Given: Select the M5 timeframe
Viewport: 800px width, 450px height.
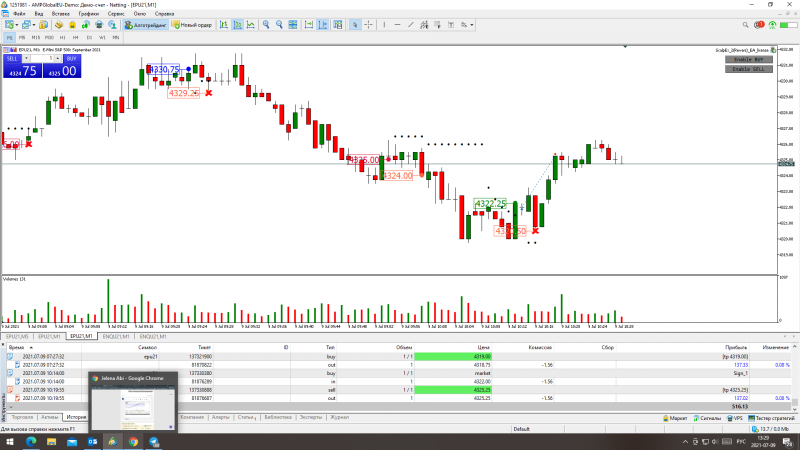Looking at the screenshot, I should (x=22, y=37).
